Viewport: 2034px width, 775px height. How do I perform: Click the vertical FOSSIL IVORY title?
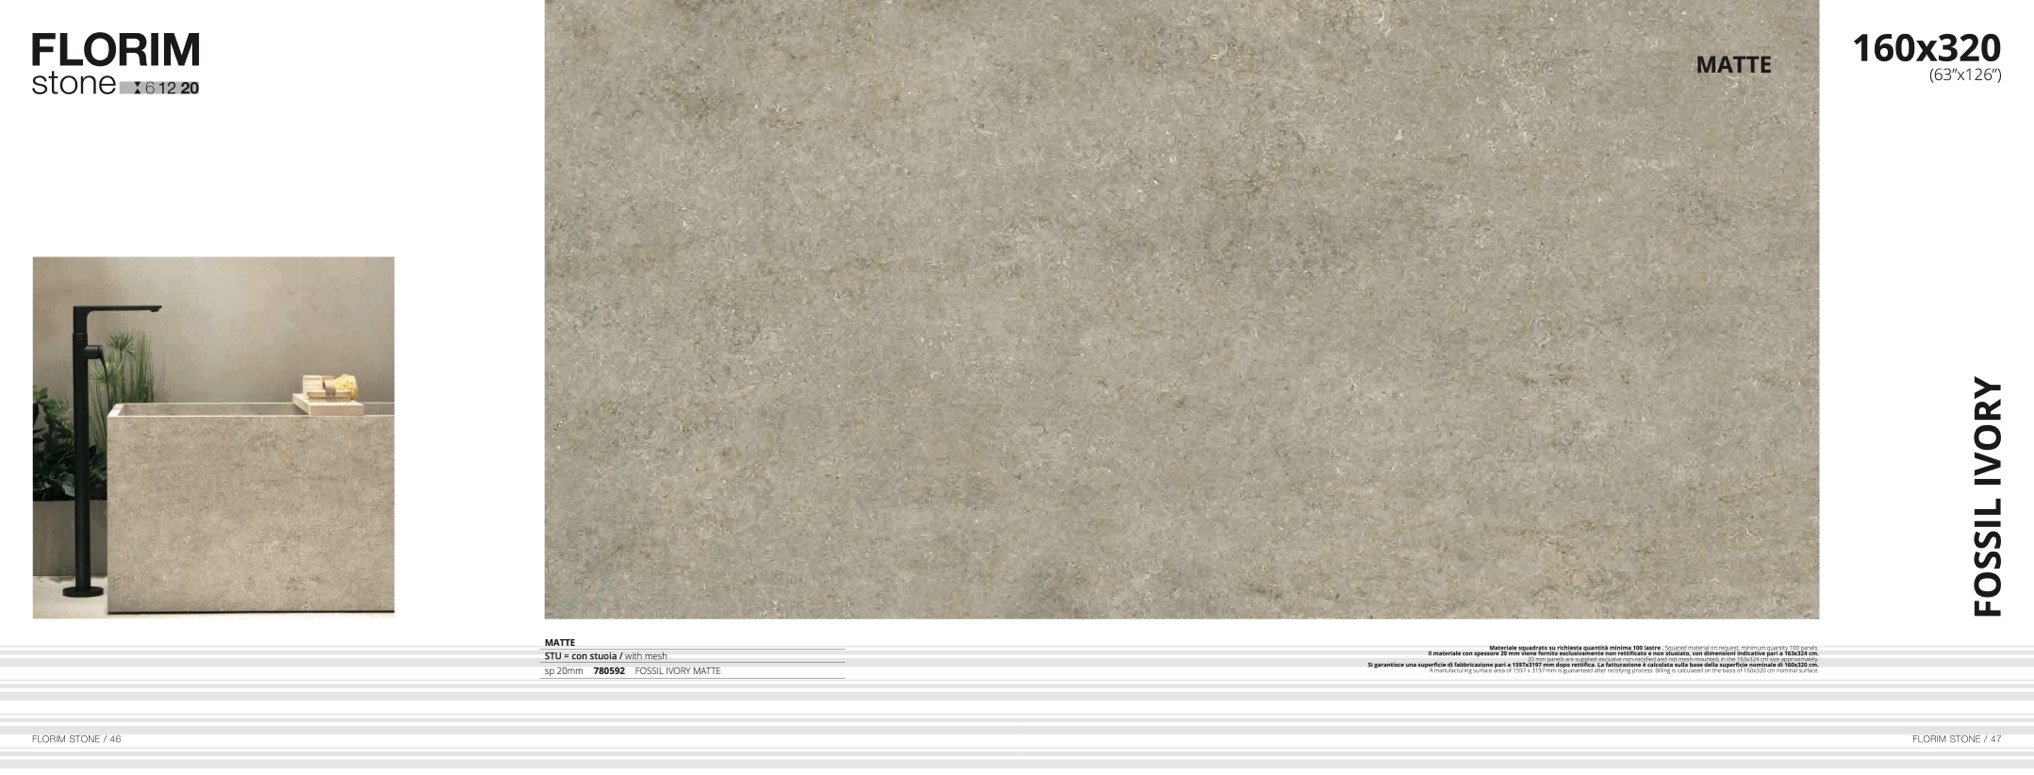click(1988, 496)
